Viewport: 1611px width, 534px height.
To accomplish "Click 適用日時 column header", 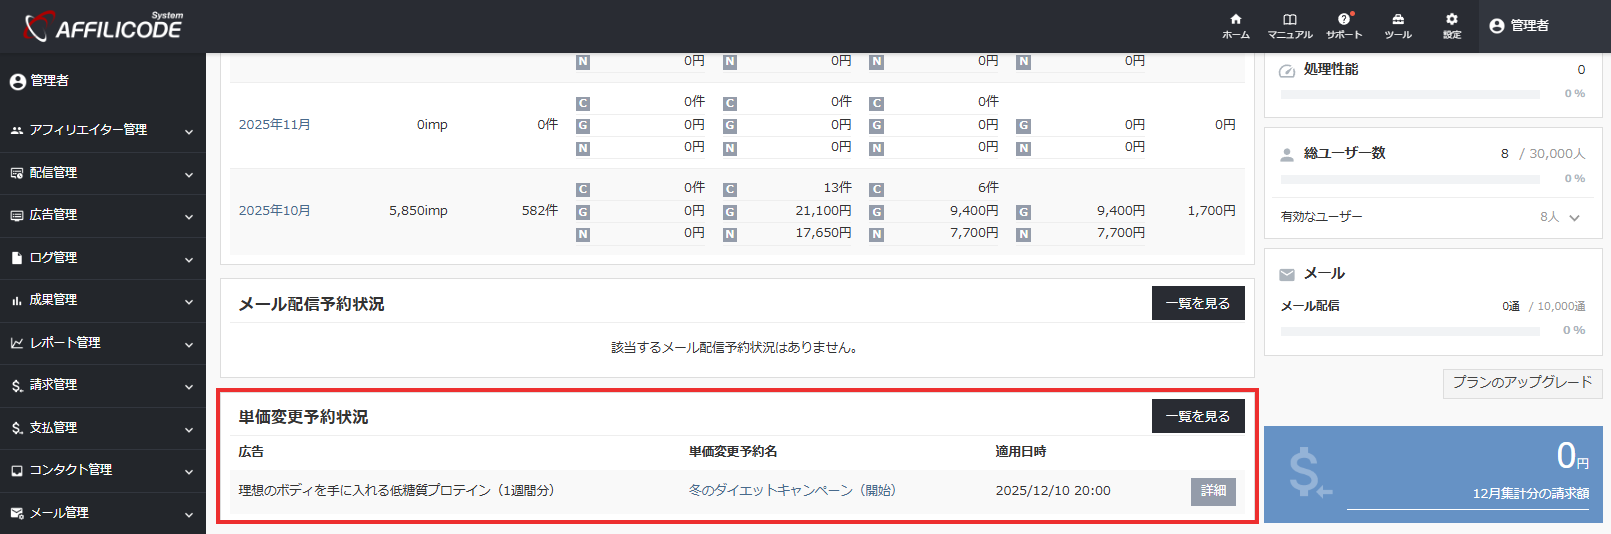I will [x=1021, y=452].
